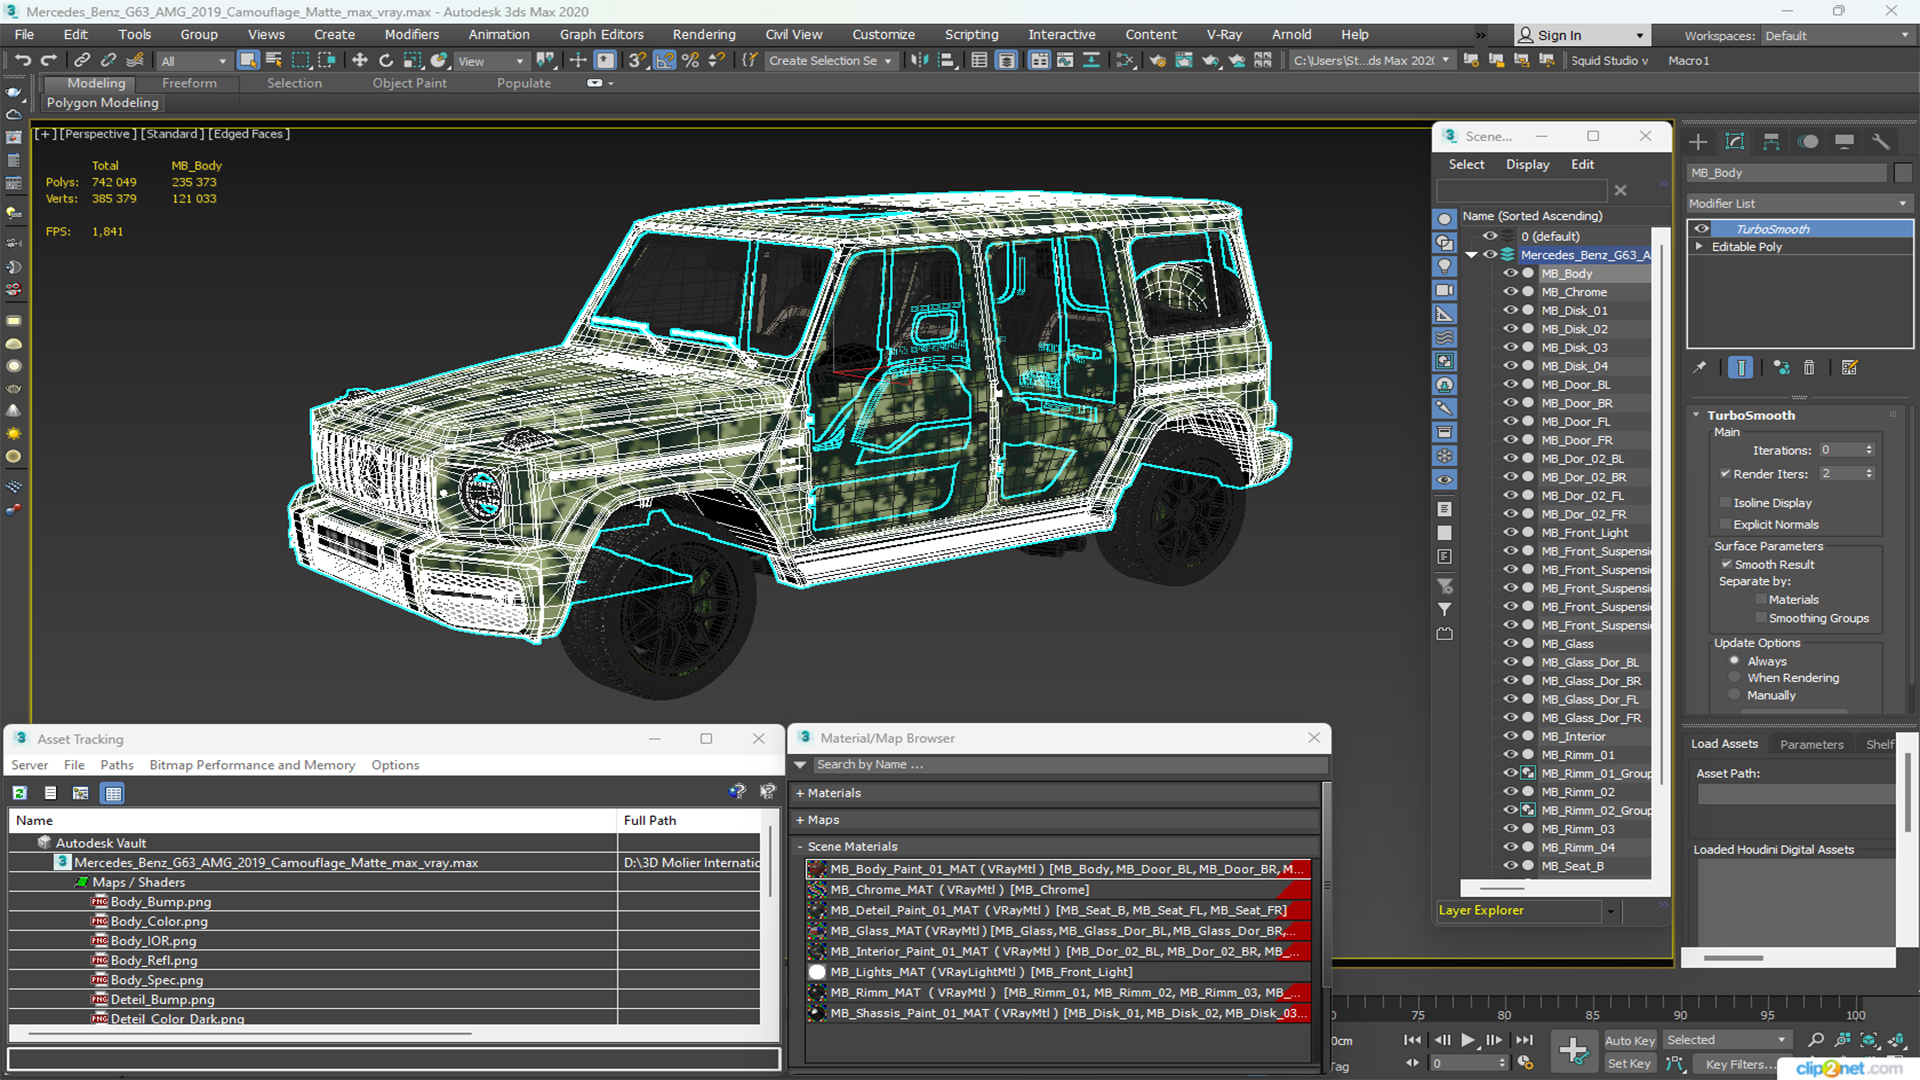Toggle the Smooth Result checkbox
The height and width of the screenshot is (1080, 1920).
(x=1726, y=565)
